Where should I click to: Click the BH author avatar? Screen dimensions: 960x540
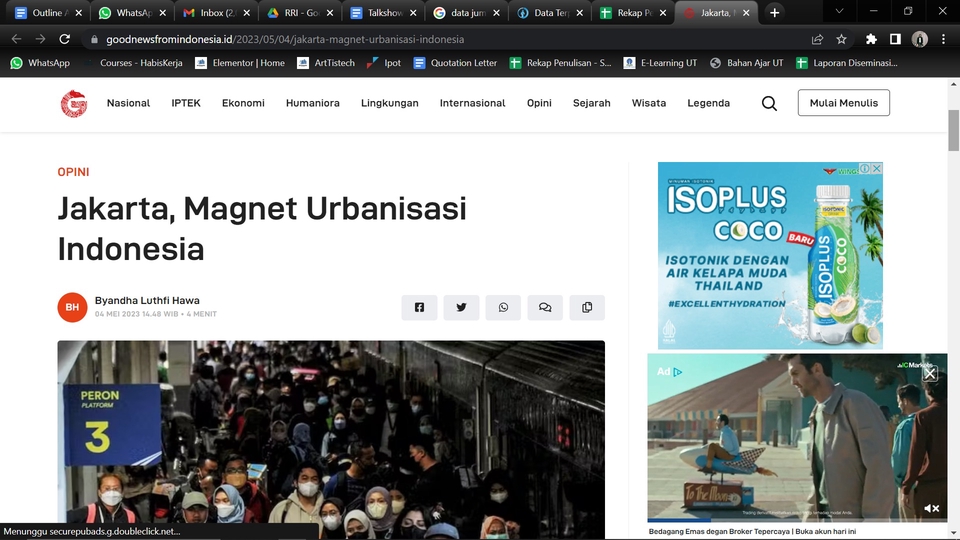tap(72, 307)
